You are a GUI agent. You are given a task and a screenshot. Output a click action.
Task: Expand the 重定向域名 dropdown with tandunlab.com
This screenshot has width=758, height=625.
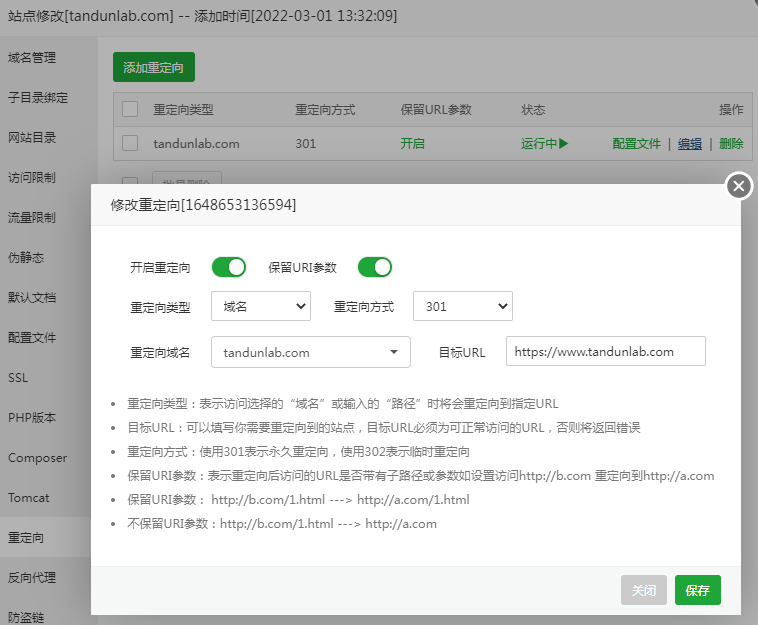tap(311, 352)
